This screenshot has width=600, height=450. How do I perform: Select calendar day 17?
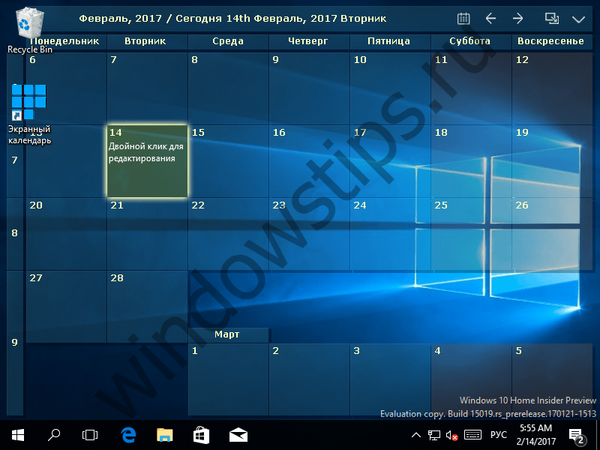click(x=390, y=161)
